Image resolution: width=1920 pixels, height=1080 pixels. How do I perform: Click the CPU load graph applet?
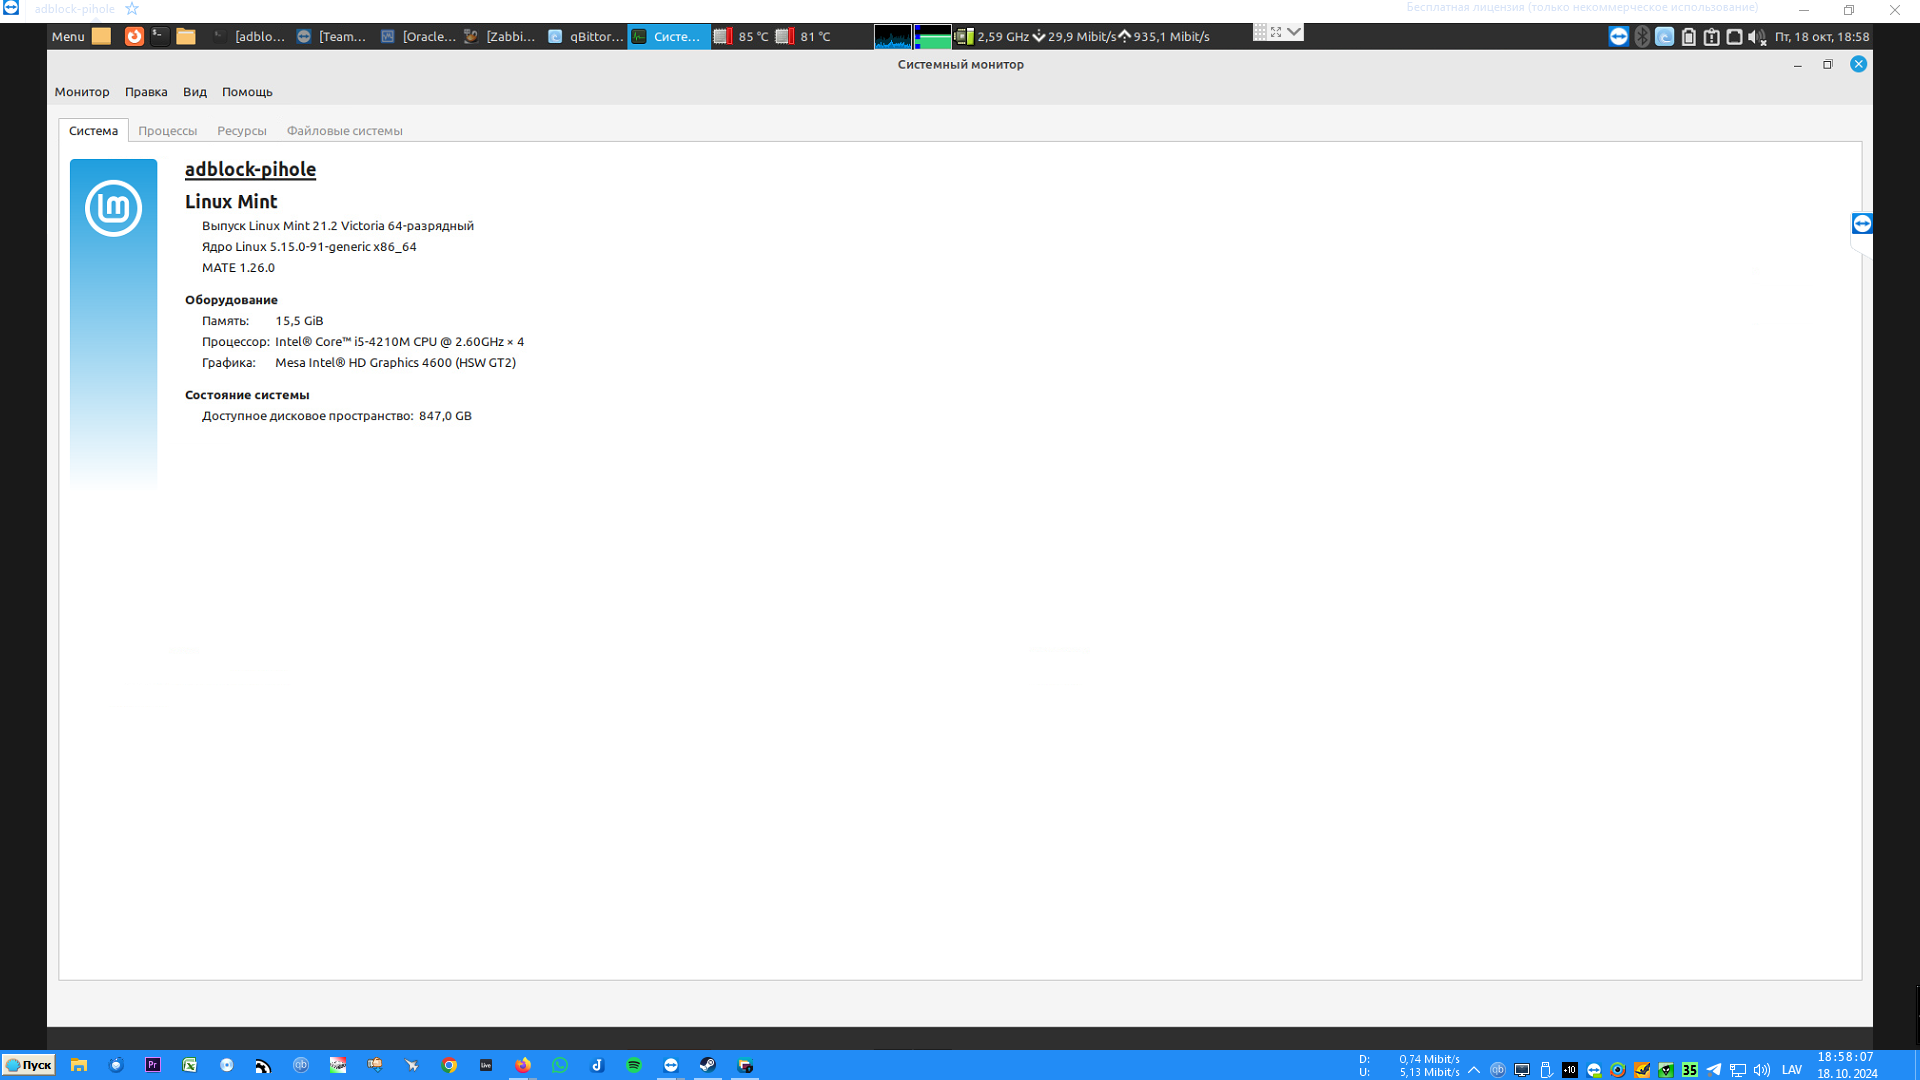tap(893, 36)
